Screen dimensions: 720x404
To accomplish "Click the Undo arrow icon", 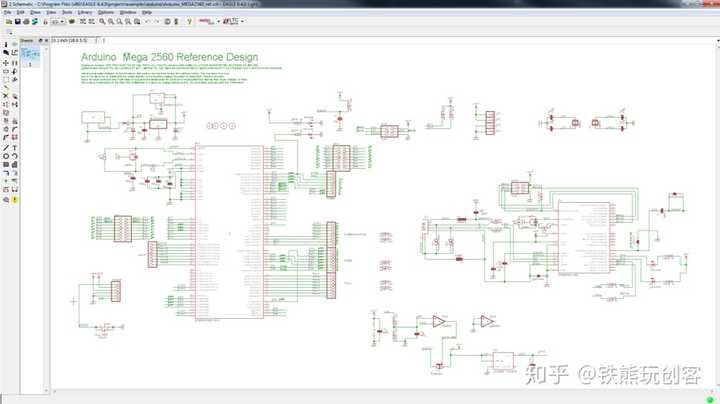I will [147, 21].
